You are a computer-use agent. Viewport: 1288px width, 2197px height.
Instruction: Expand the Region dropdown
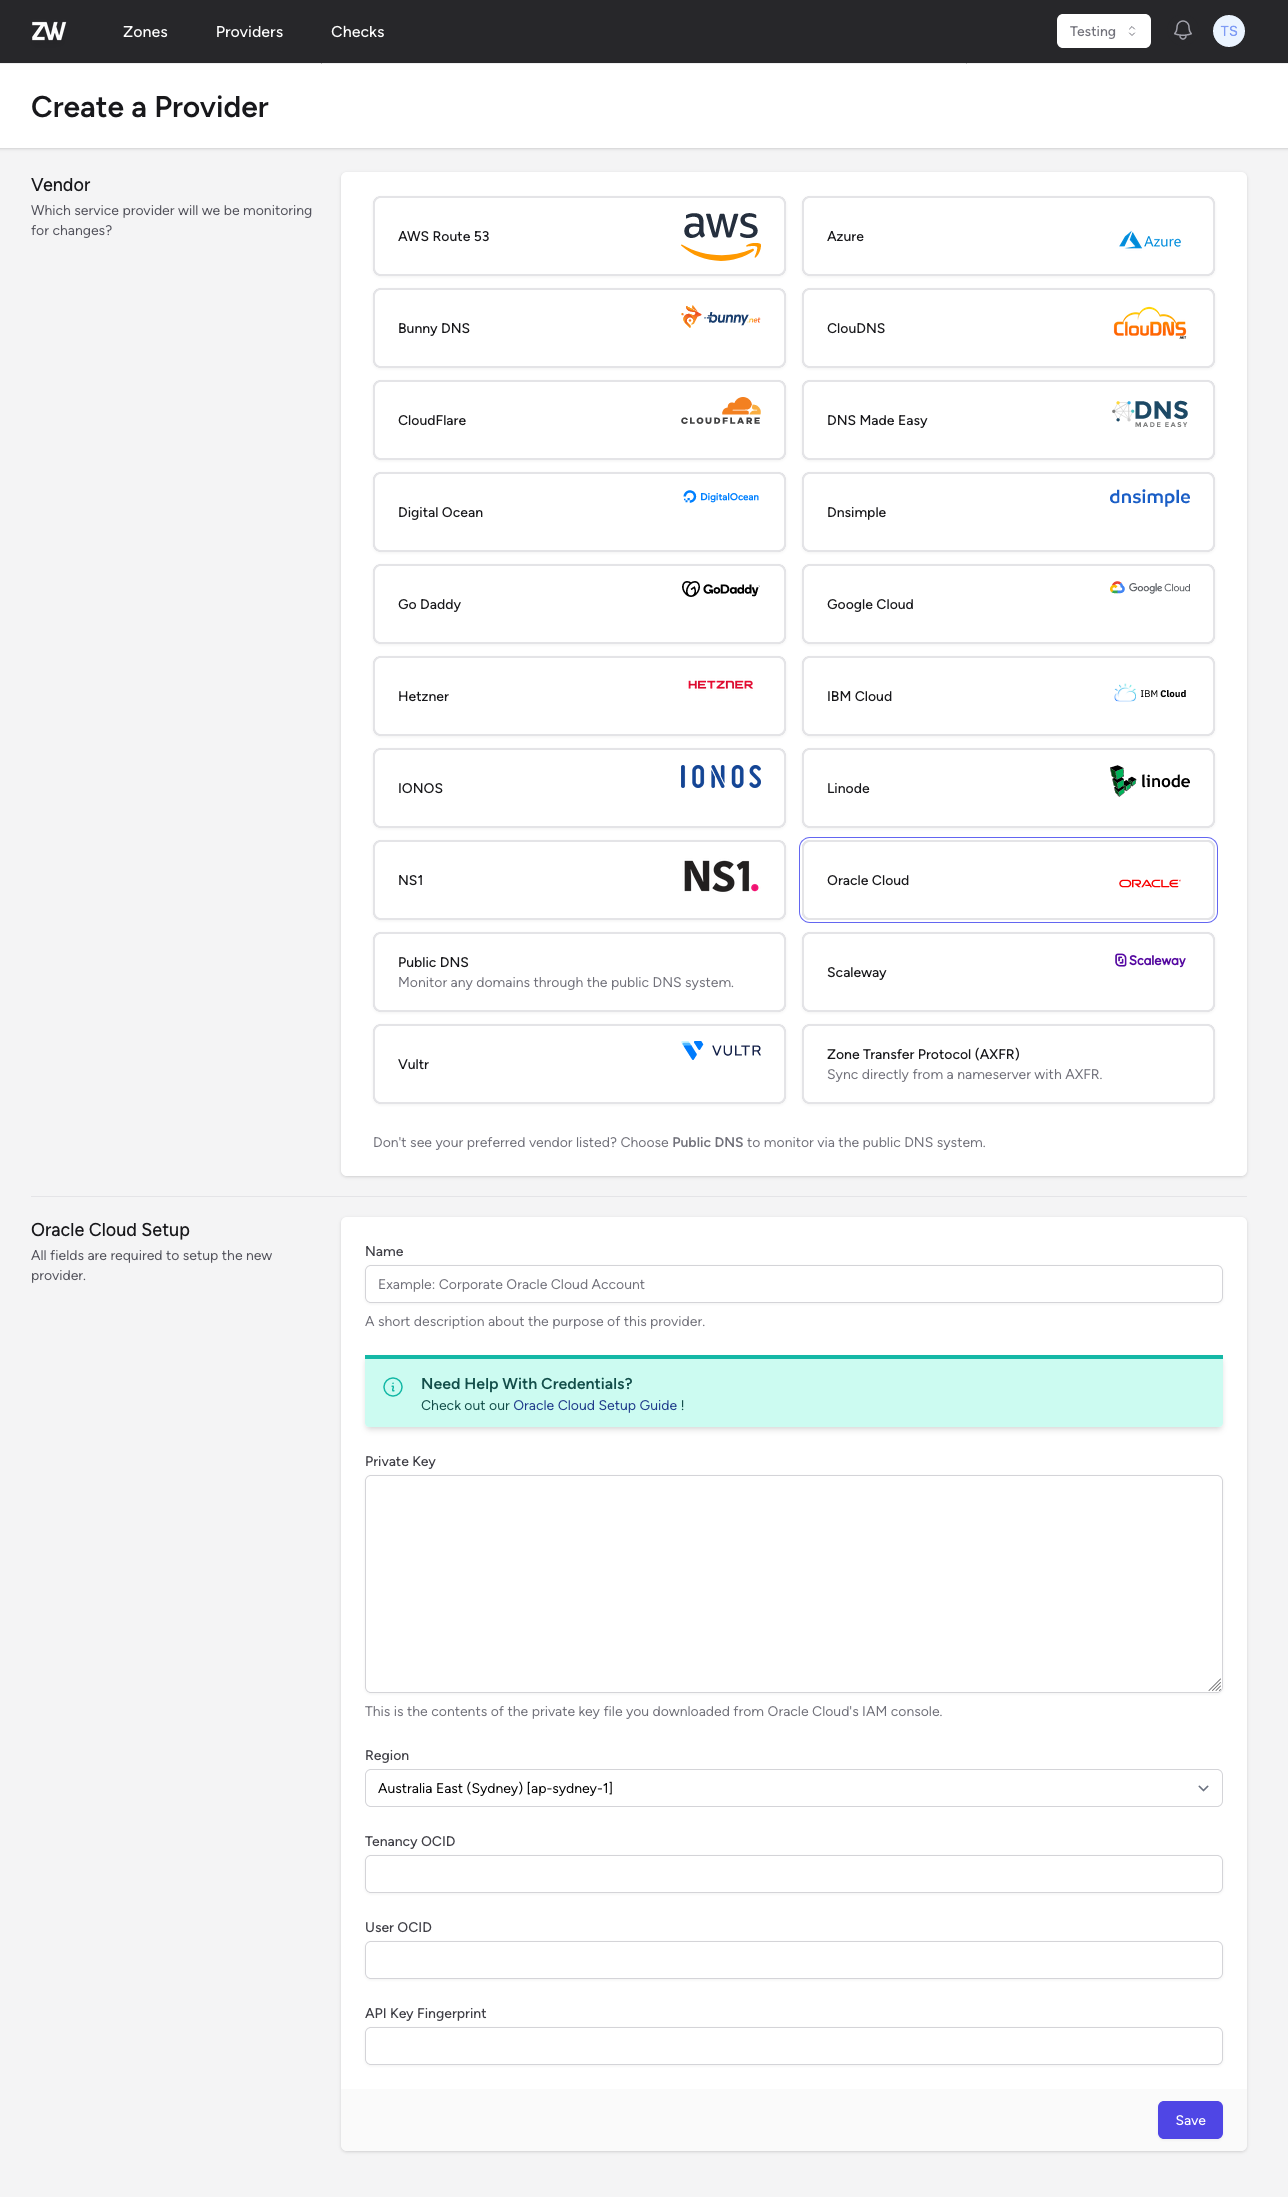pos(793,1788)
